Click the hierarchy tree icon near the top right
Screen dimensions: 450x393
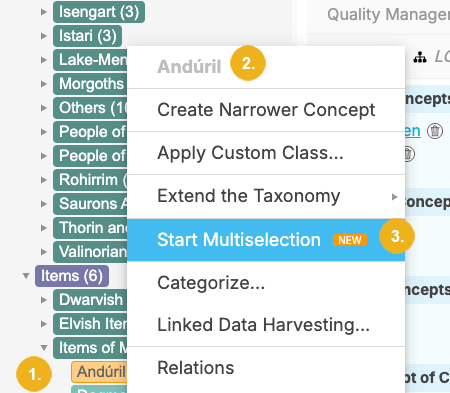(x=420, y=58)
